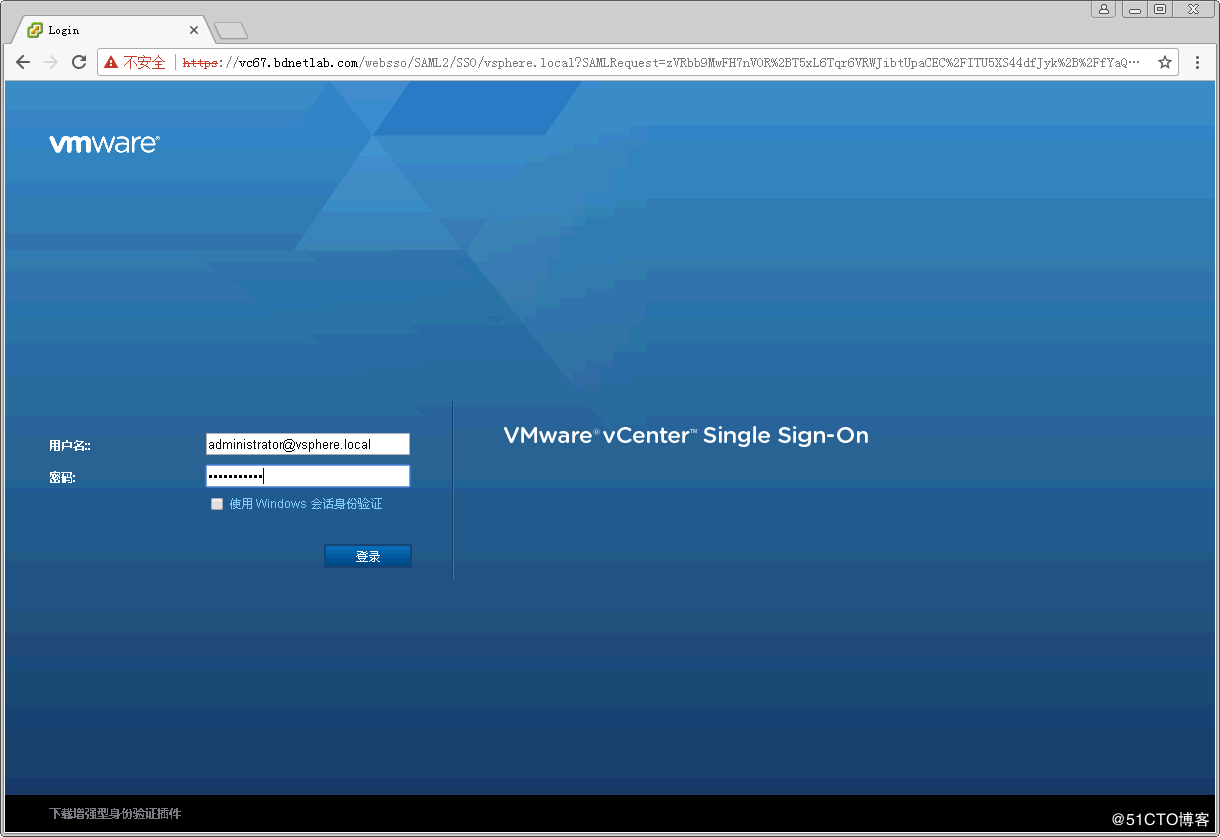Close the Login tab

point(194,30)
